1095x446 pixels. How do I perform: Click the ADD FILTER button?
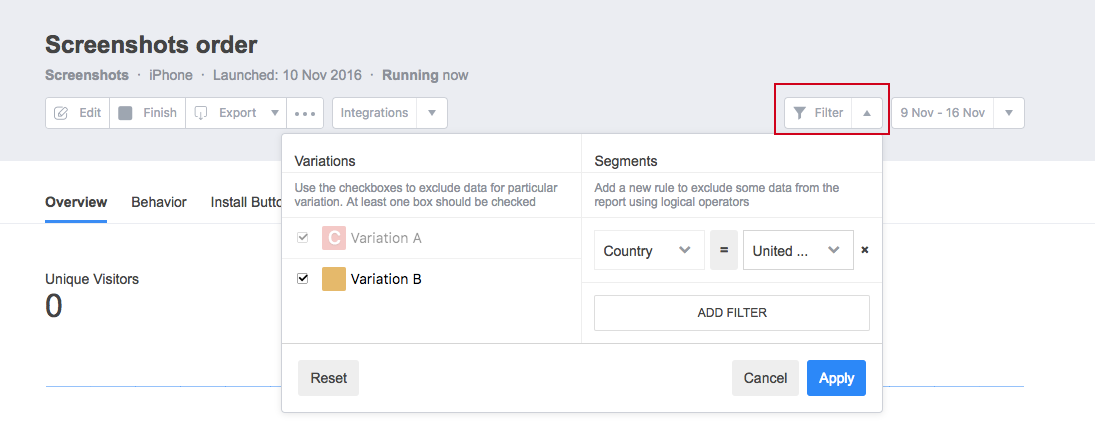[732, 313]
